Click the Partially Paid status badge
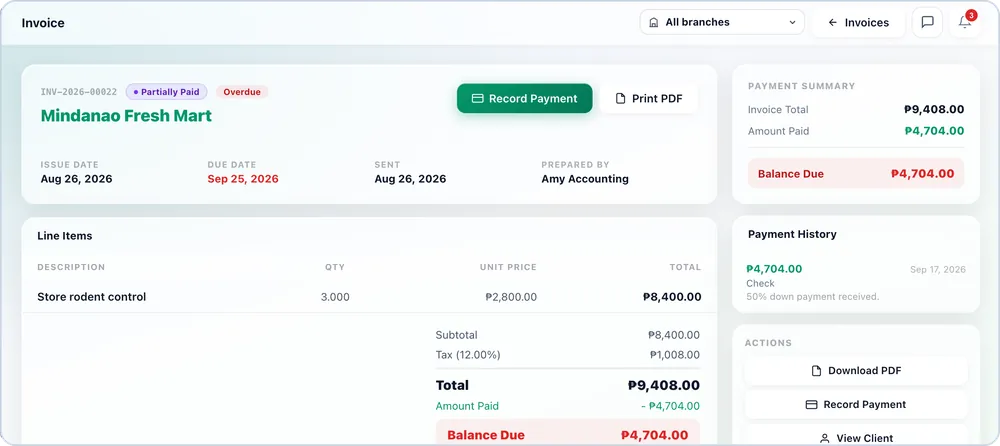This screenshot has height=446, width=1000. (x=166, y=92)
